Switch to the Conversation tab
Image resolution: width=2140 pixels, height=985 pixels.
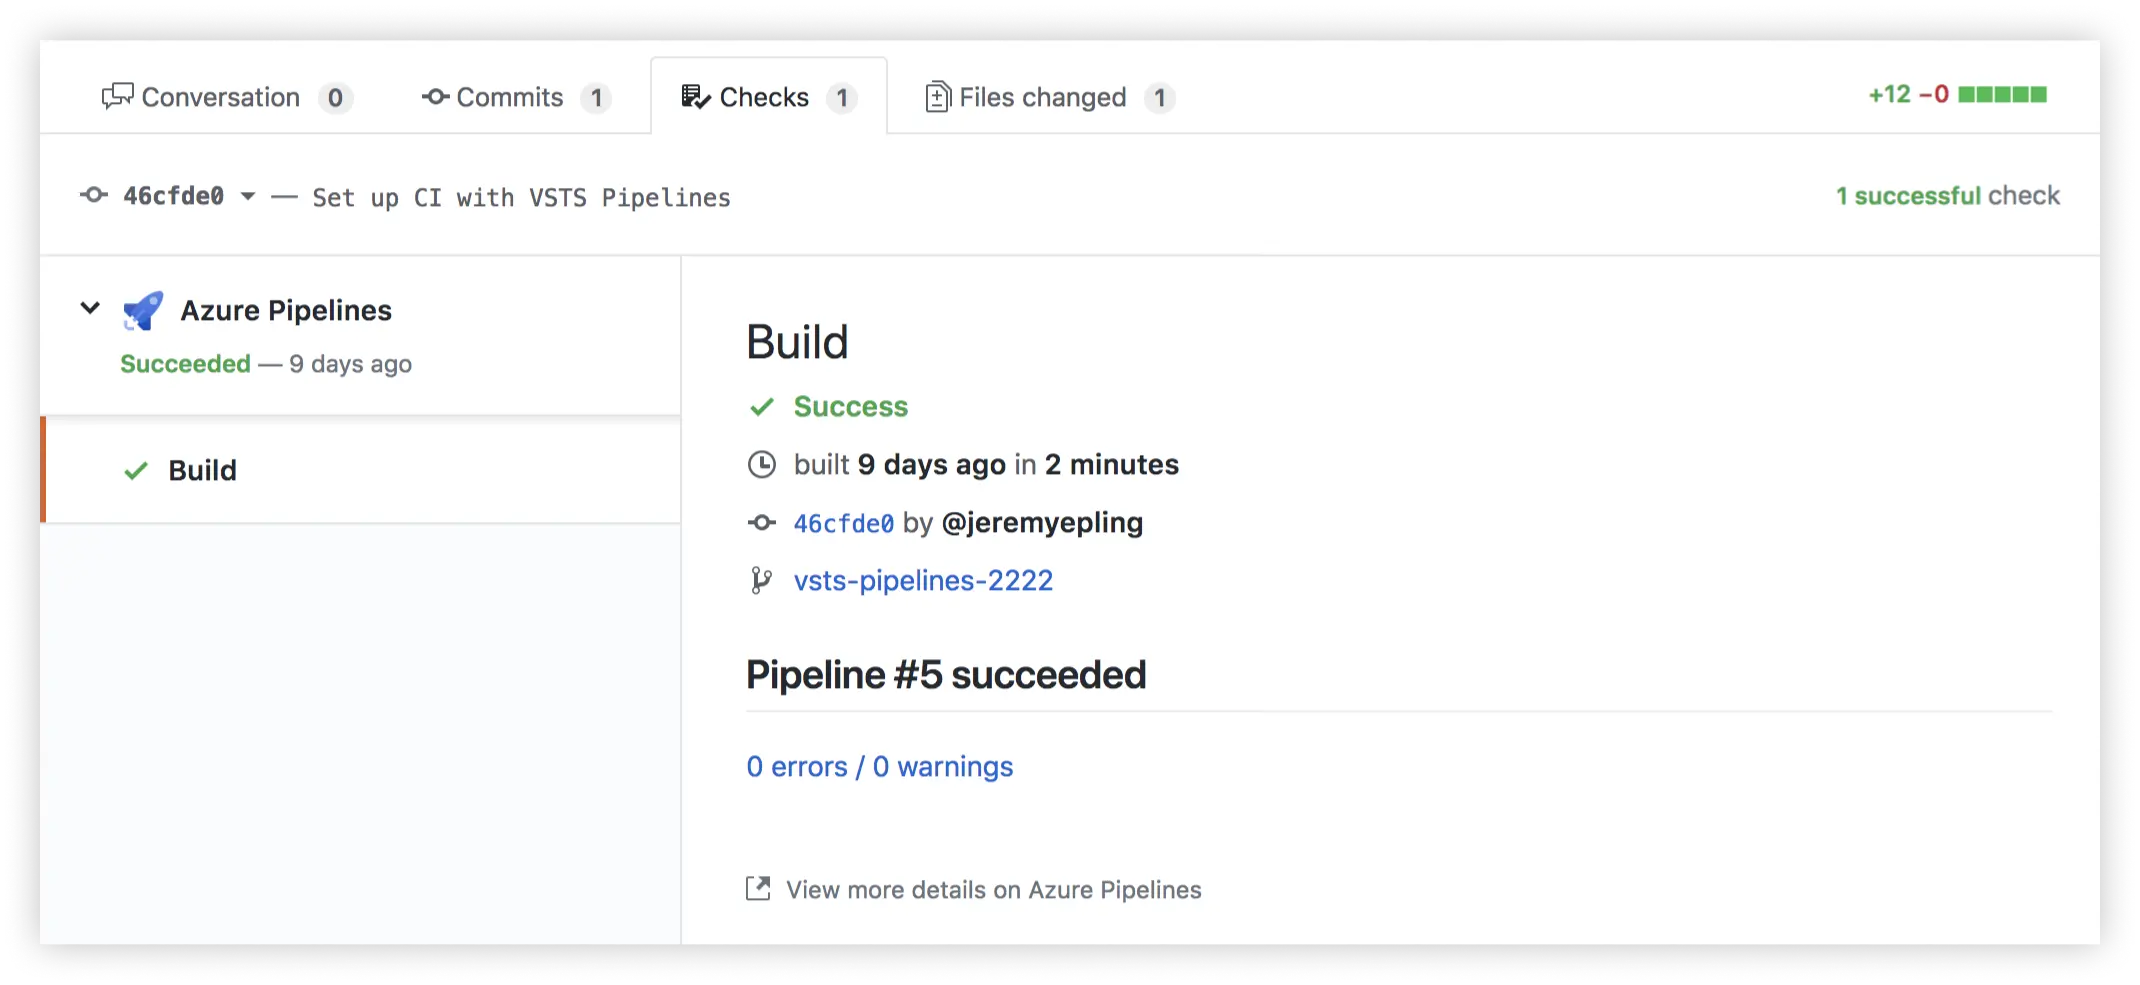[220, 97]
